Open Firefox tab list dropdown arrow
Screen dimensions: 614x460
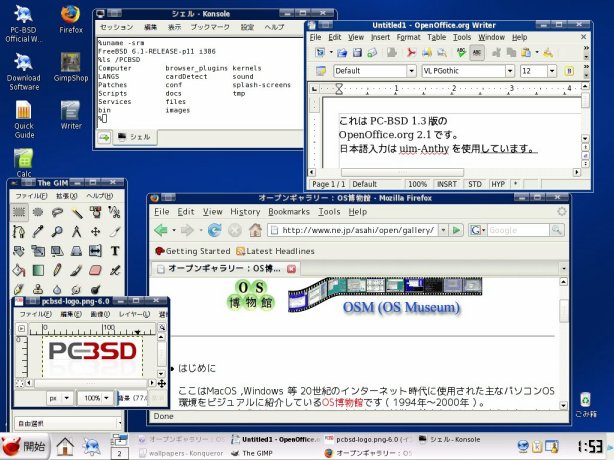pyautogui.click(x=563, y=269)
